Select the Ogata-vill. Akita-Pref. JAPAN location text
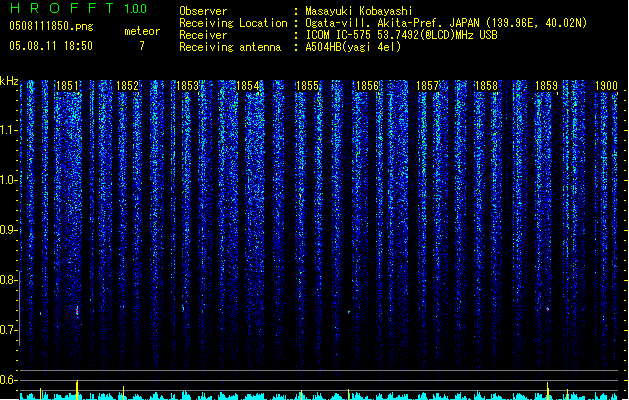This screenshot has width=629, height=400. coord(446,23)
